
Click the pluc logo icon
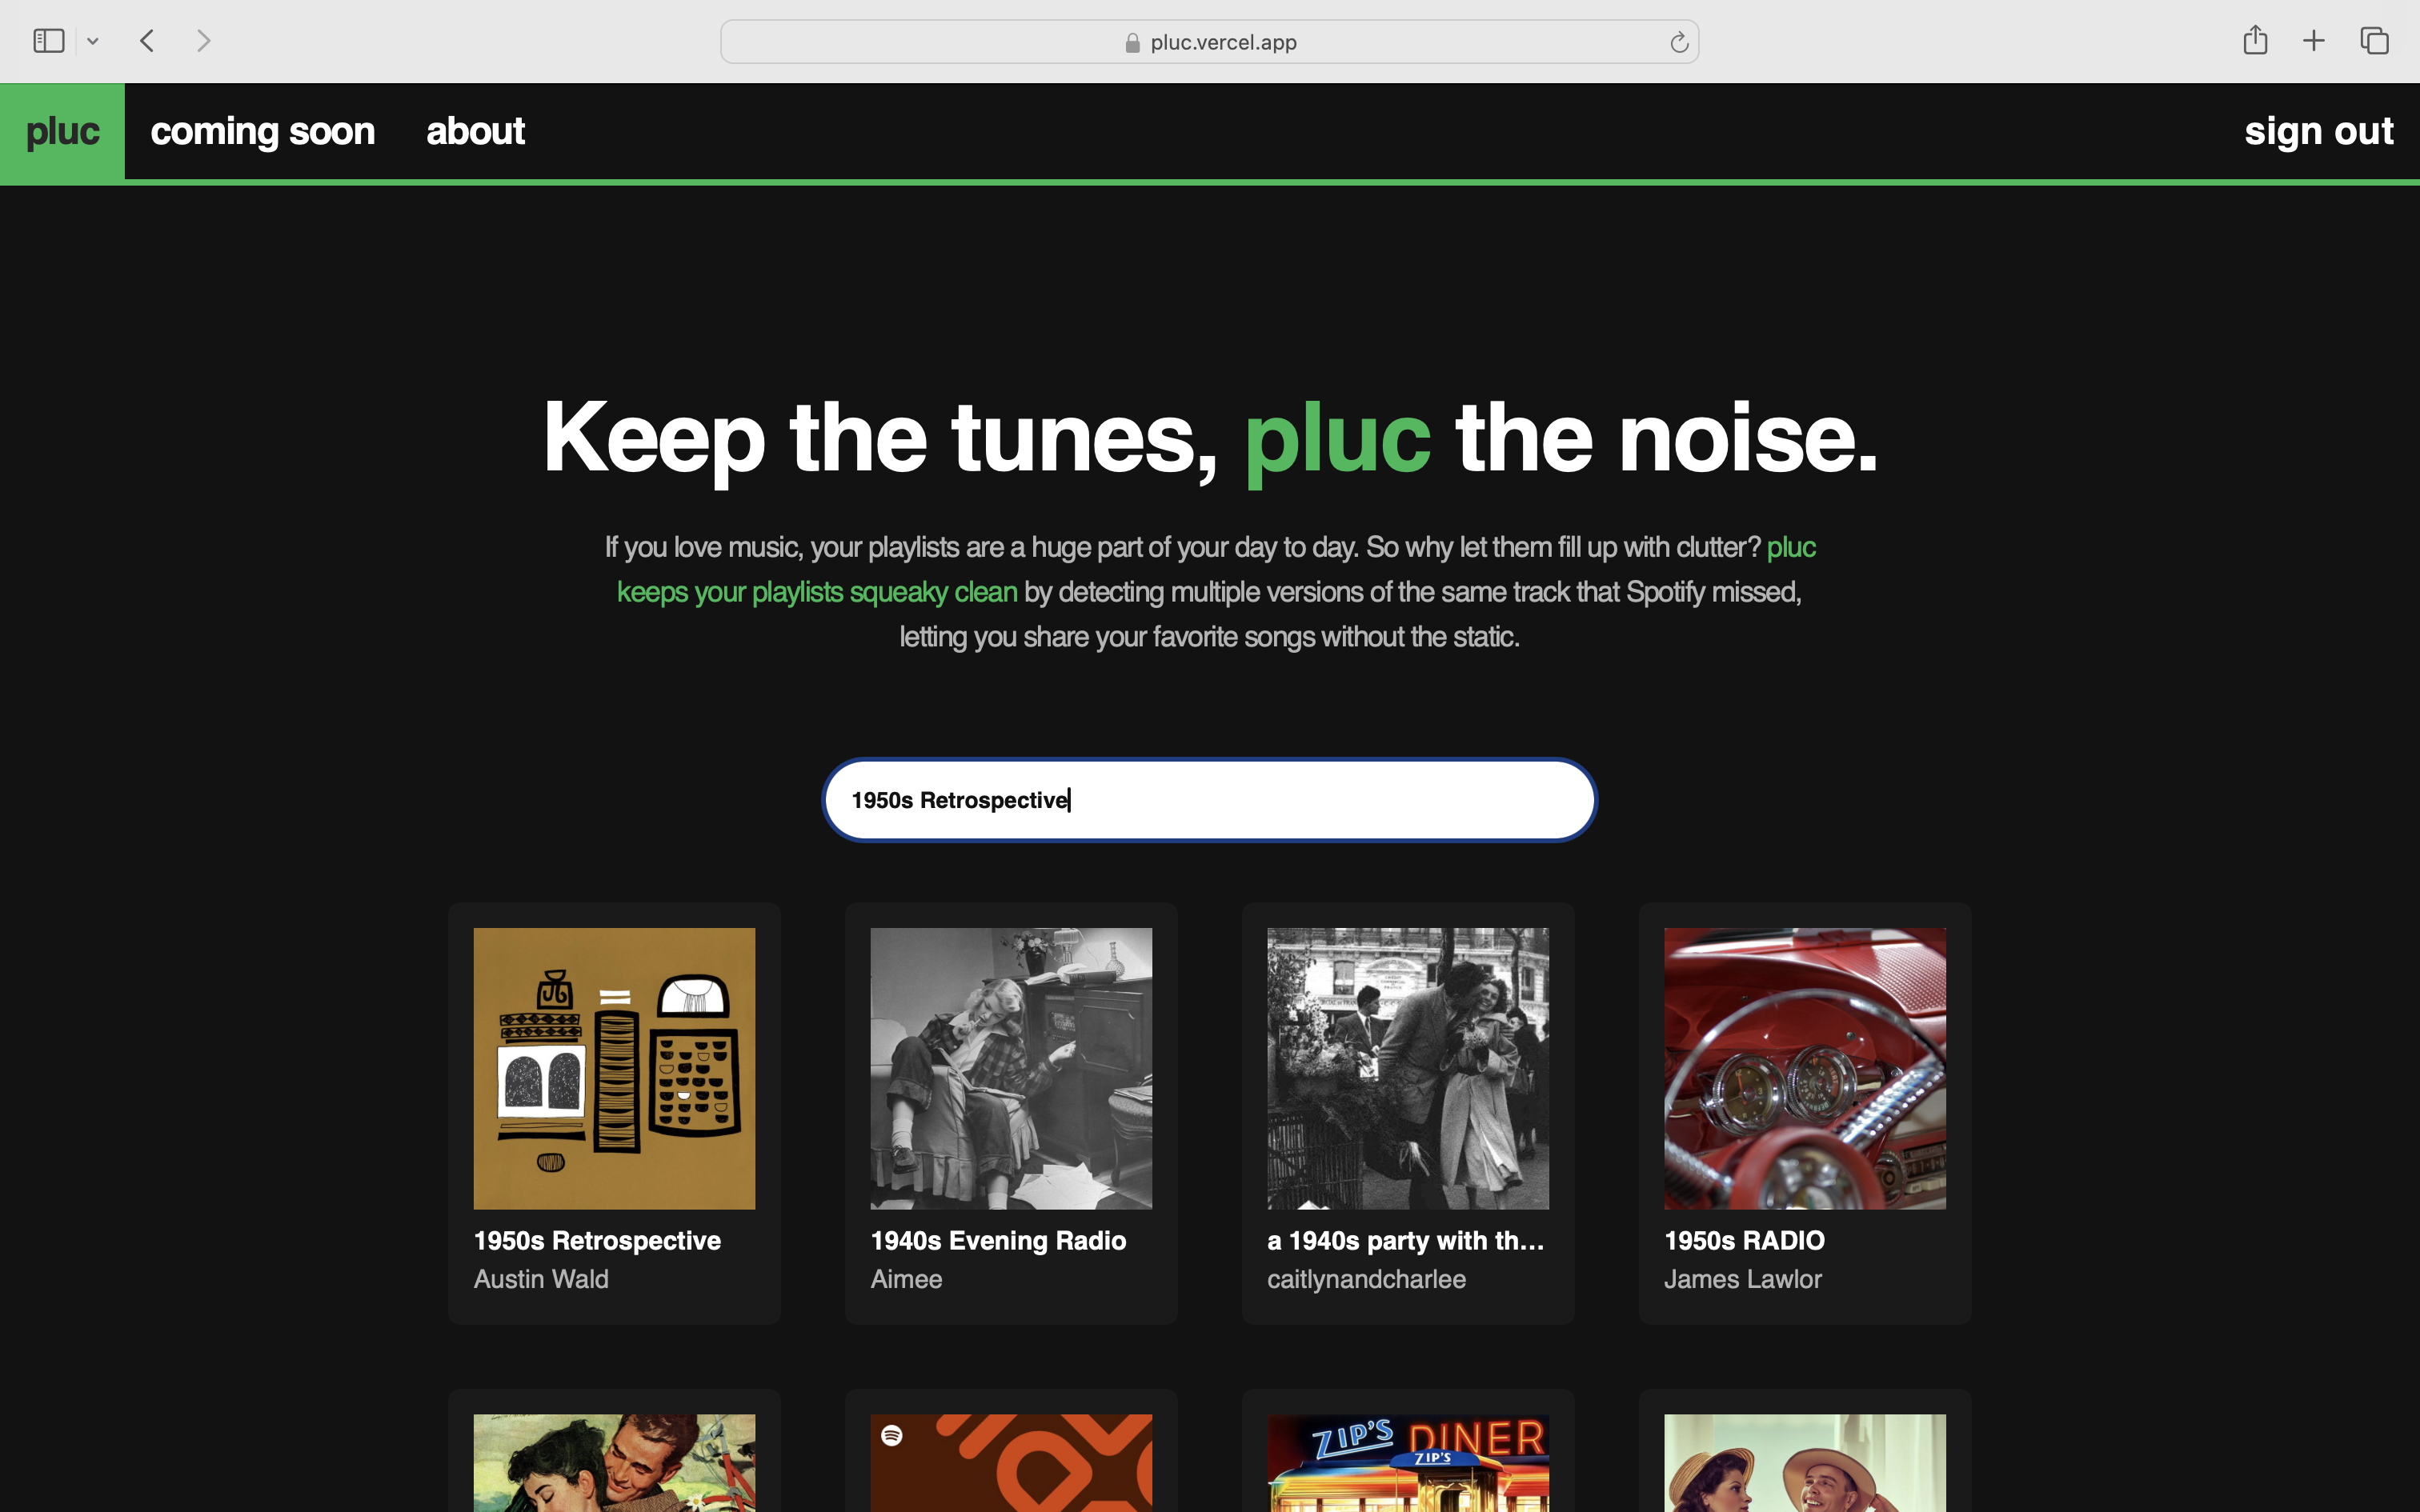[62, 130]
